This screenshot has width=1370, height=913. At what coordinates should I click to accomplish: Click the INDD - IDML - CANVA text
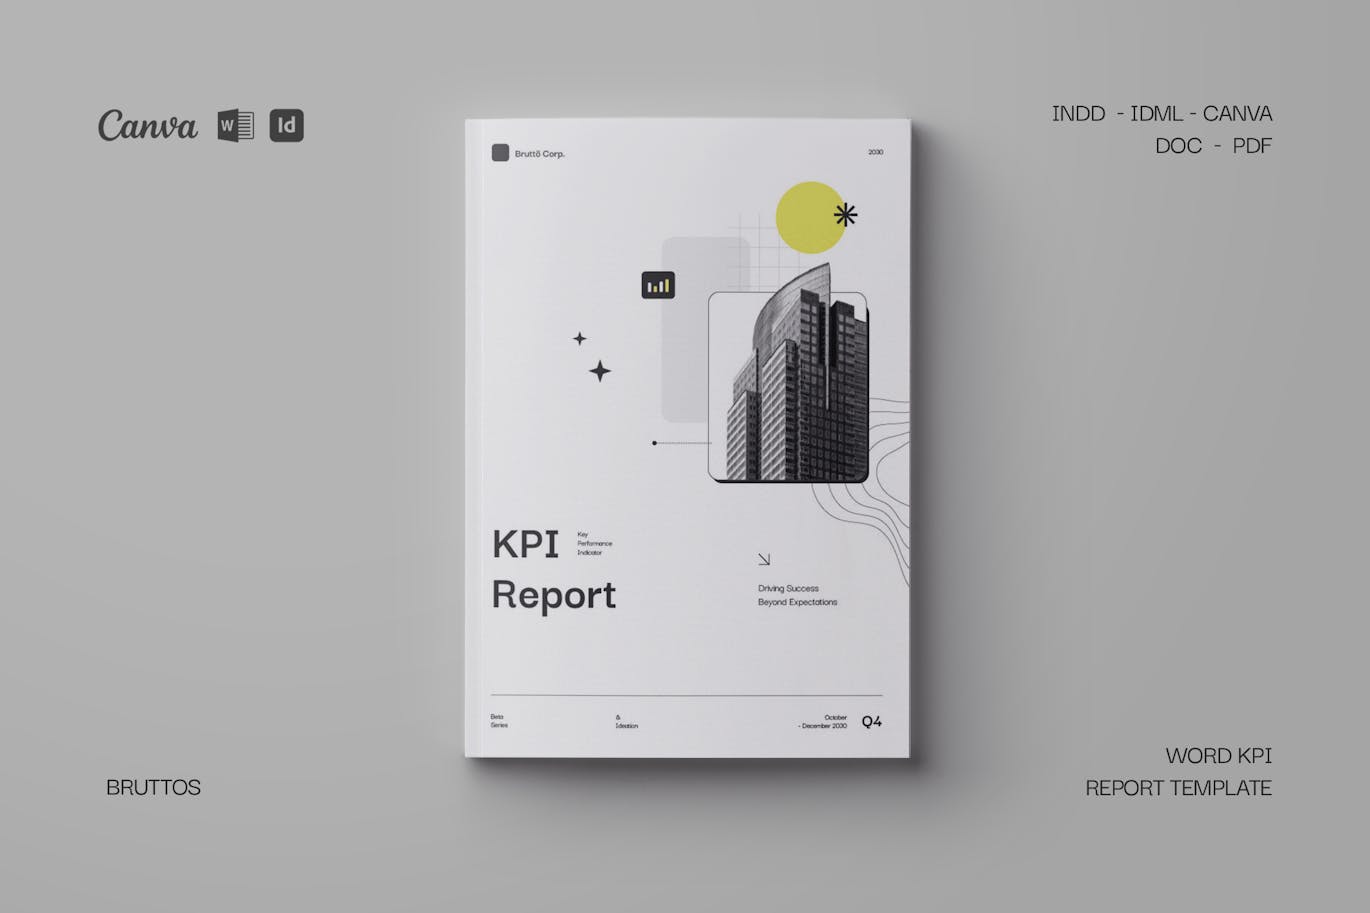(1161, 114)
